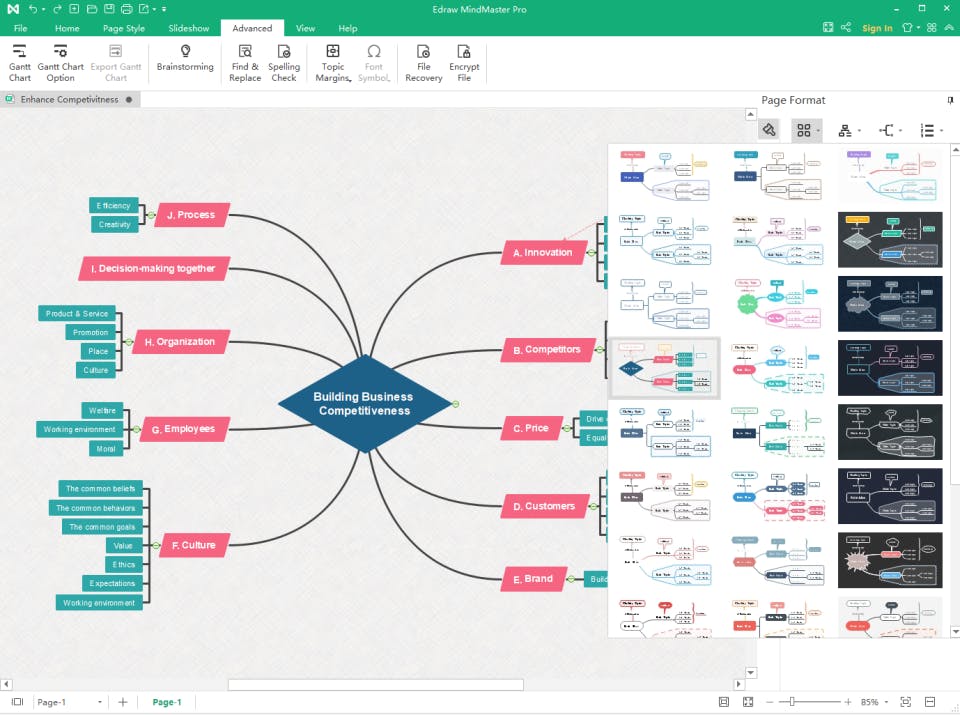Toggle the pin on Page Format panel

[x=950, y=100]
